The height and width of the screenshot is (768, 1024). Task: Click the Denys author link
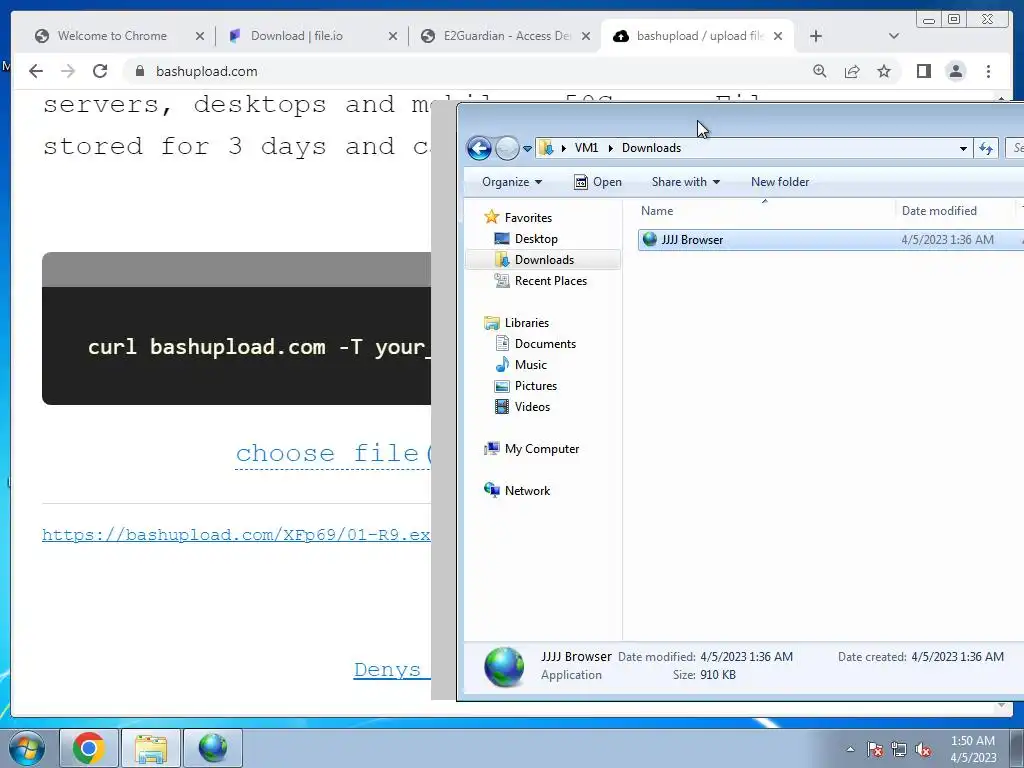click(392, 669)
